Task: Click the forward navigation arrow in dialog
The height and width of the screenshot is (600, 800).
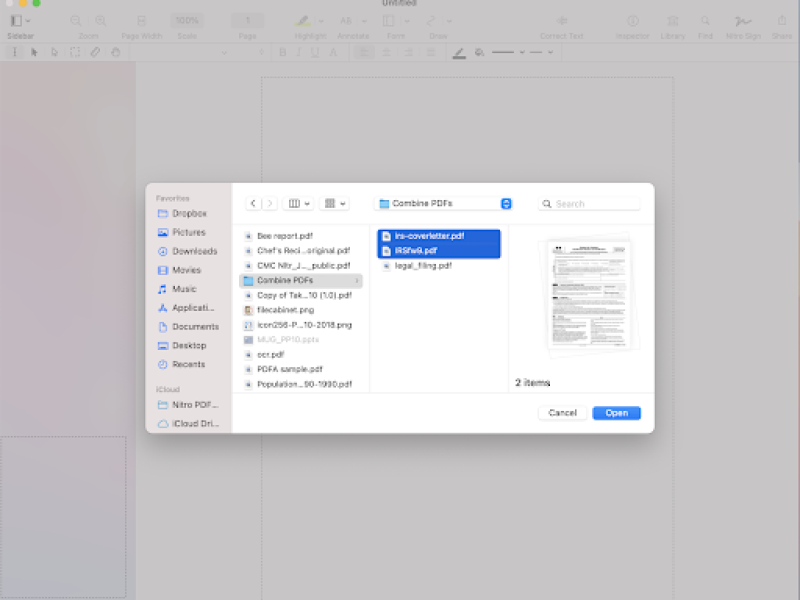Action: pyautogui.click(x=270, y=203)
